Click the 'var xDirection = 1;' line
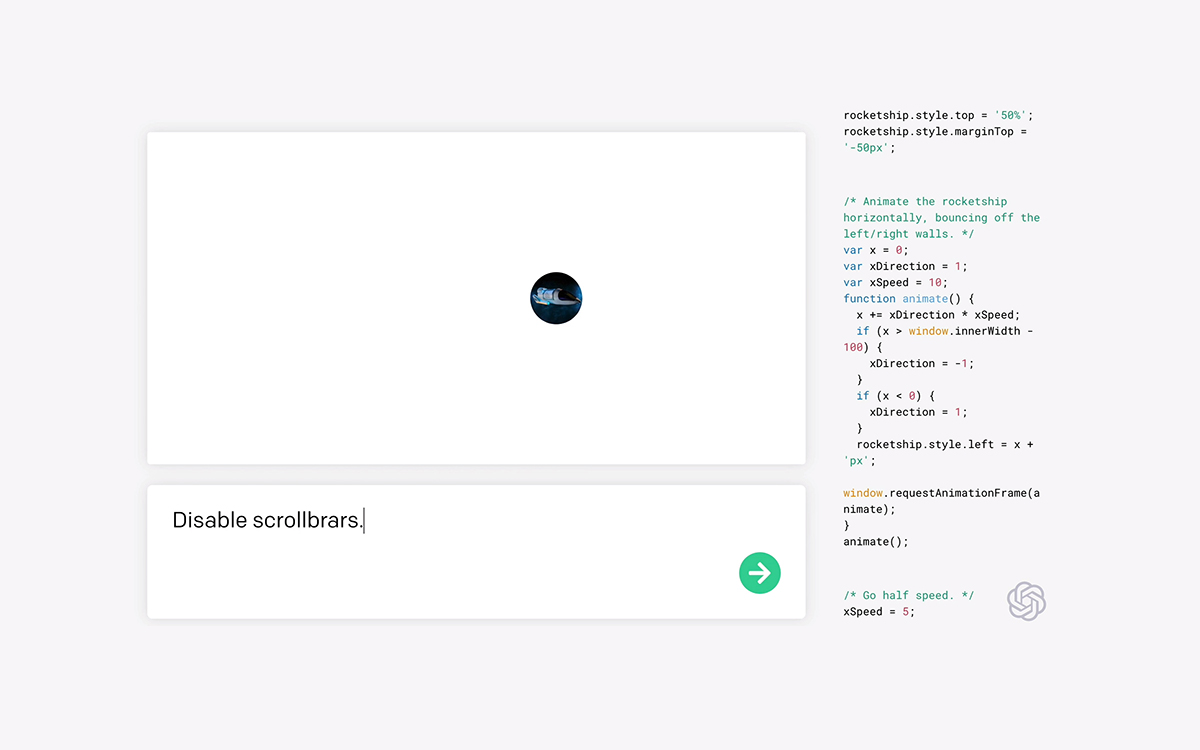This screenshot has height=750, width=1200. (905, 266)
